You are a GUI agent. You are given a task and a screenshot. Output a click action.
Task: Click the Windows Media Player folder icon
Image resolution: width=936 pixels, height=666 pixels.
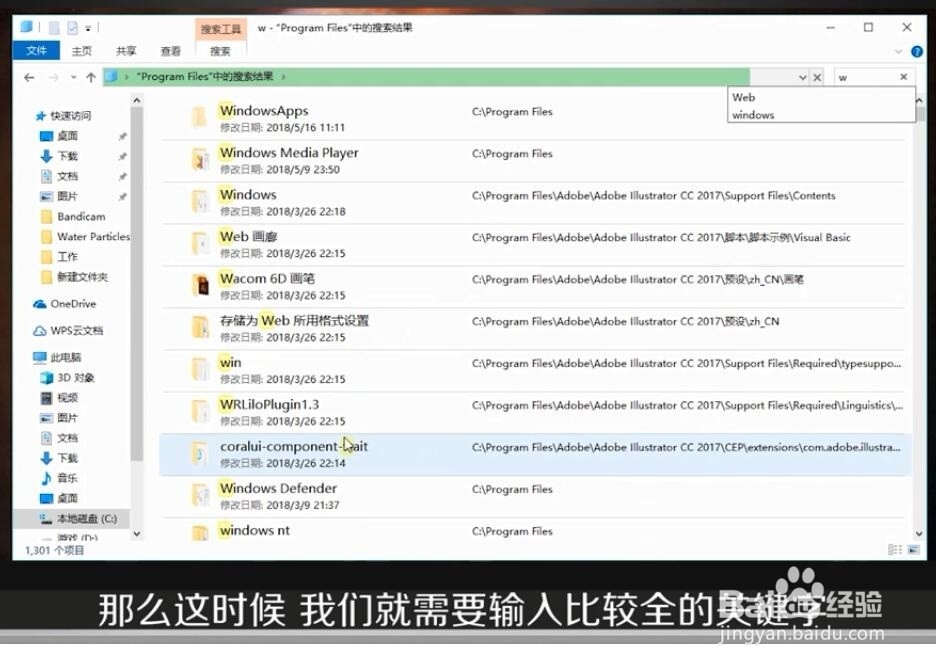point(200,159)
